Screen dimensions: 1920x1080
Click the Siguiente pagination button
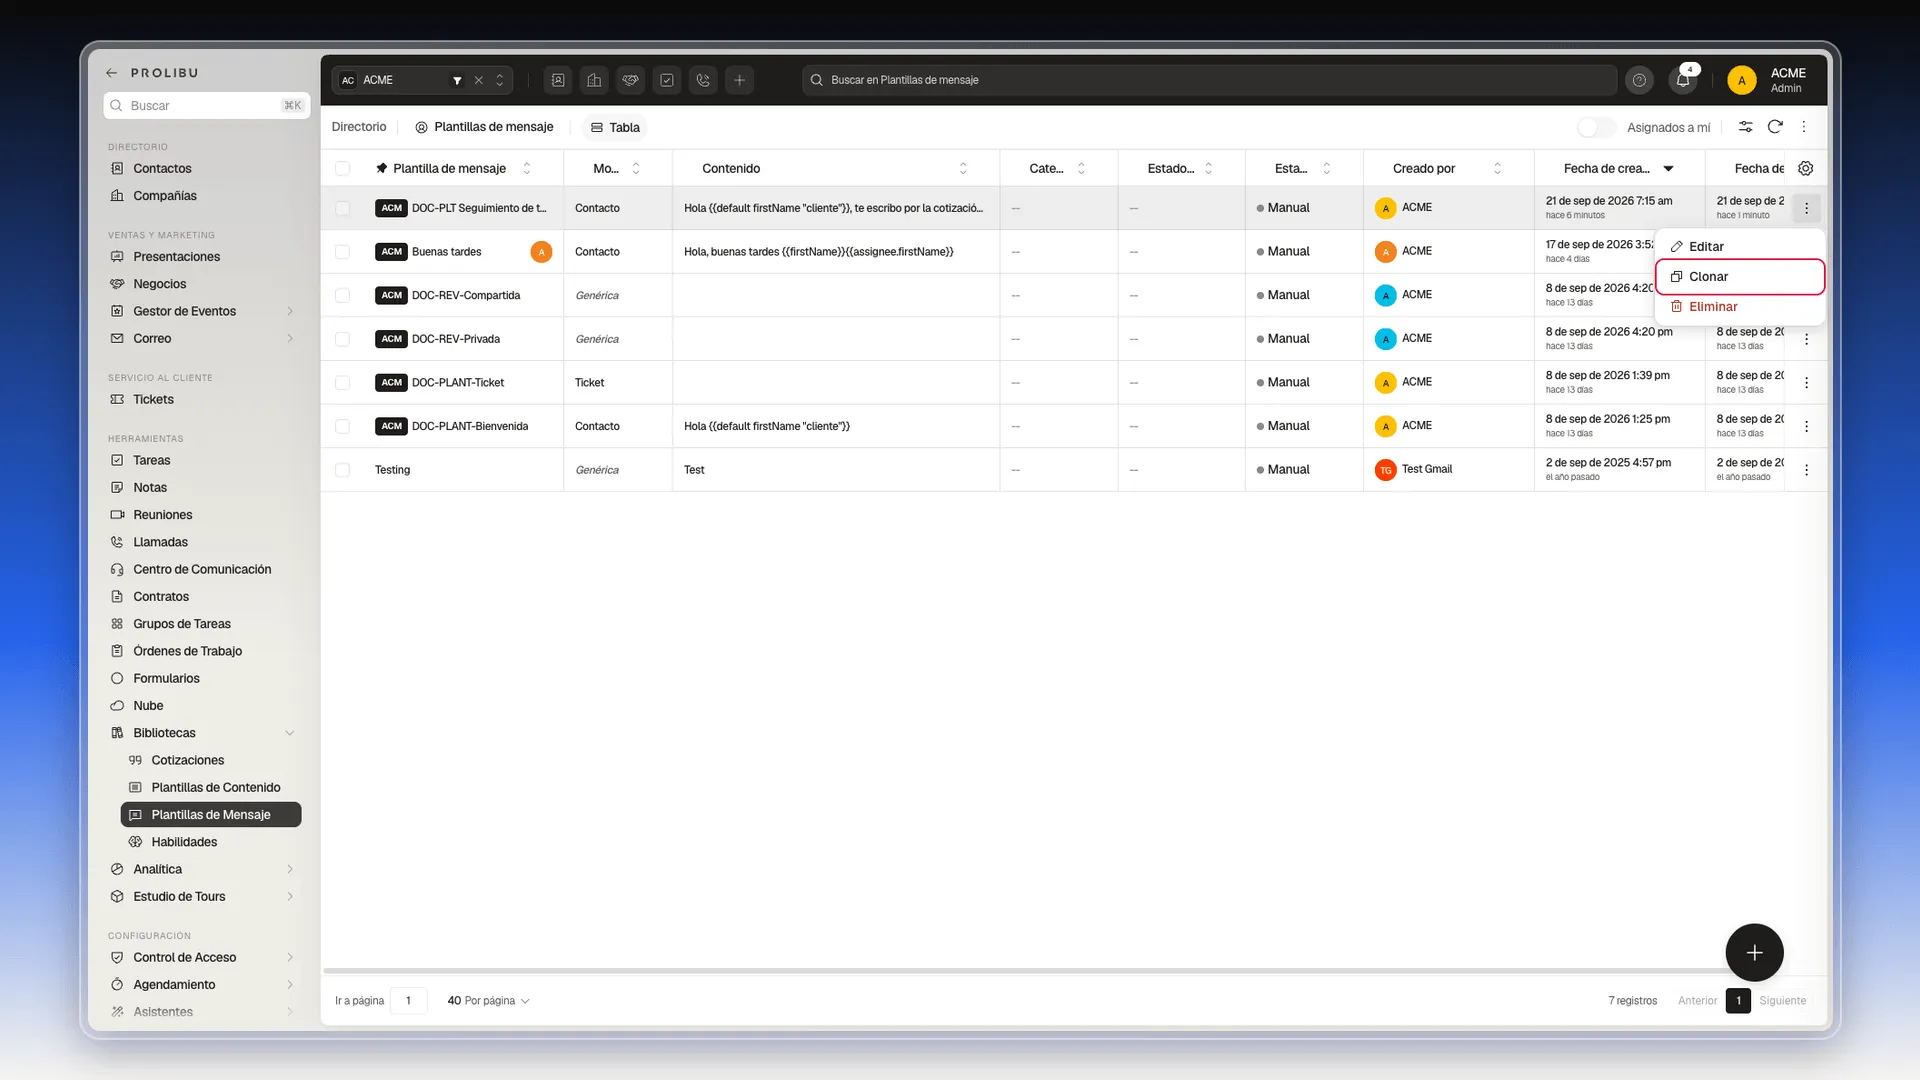(x=1783, y=1000)
